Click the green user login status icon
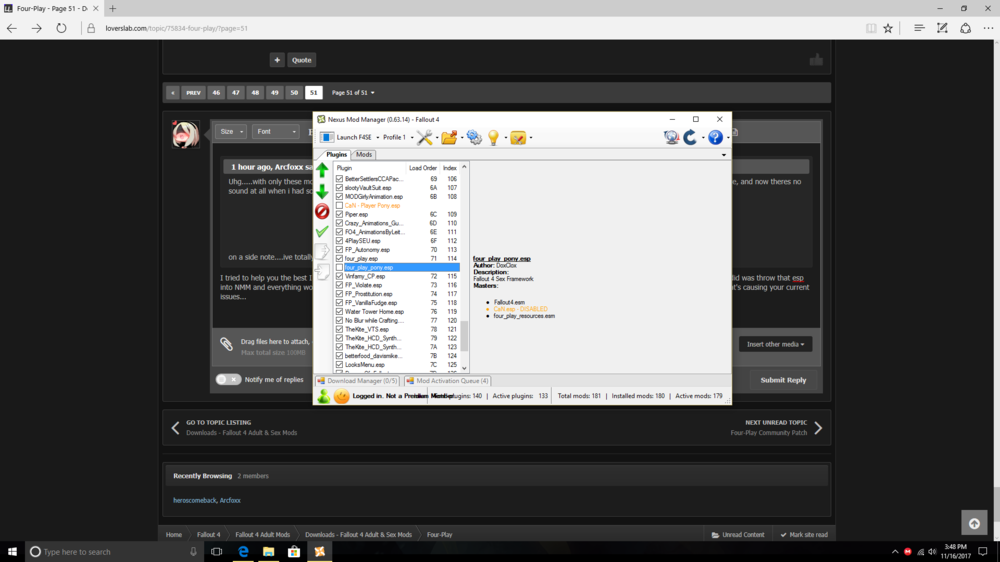Viewport: 1000px width, 562px height. pyautogui.click(x=323, y=396)
